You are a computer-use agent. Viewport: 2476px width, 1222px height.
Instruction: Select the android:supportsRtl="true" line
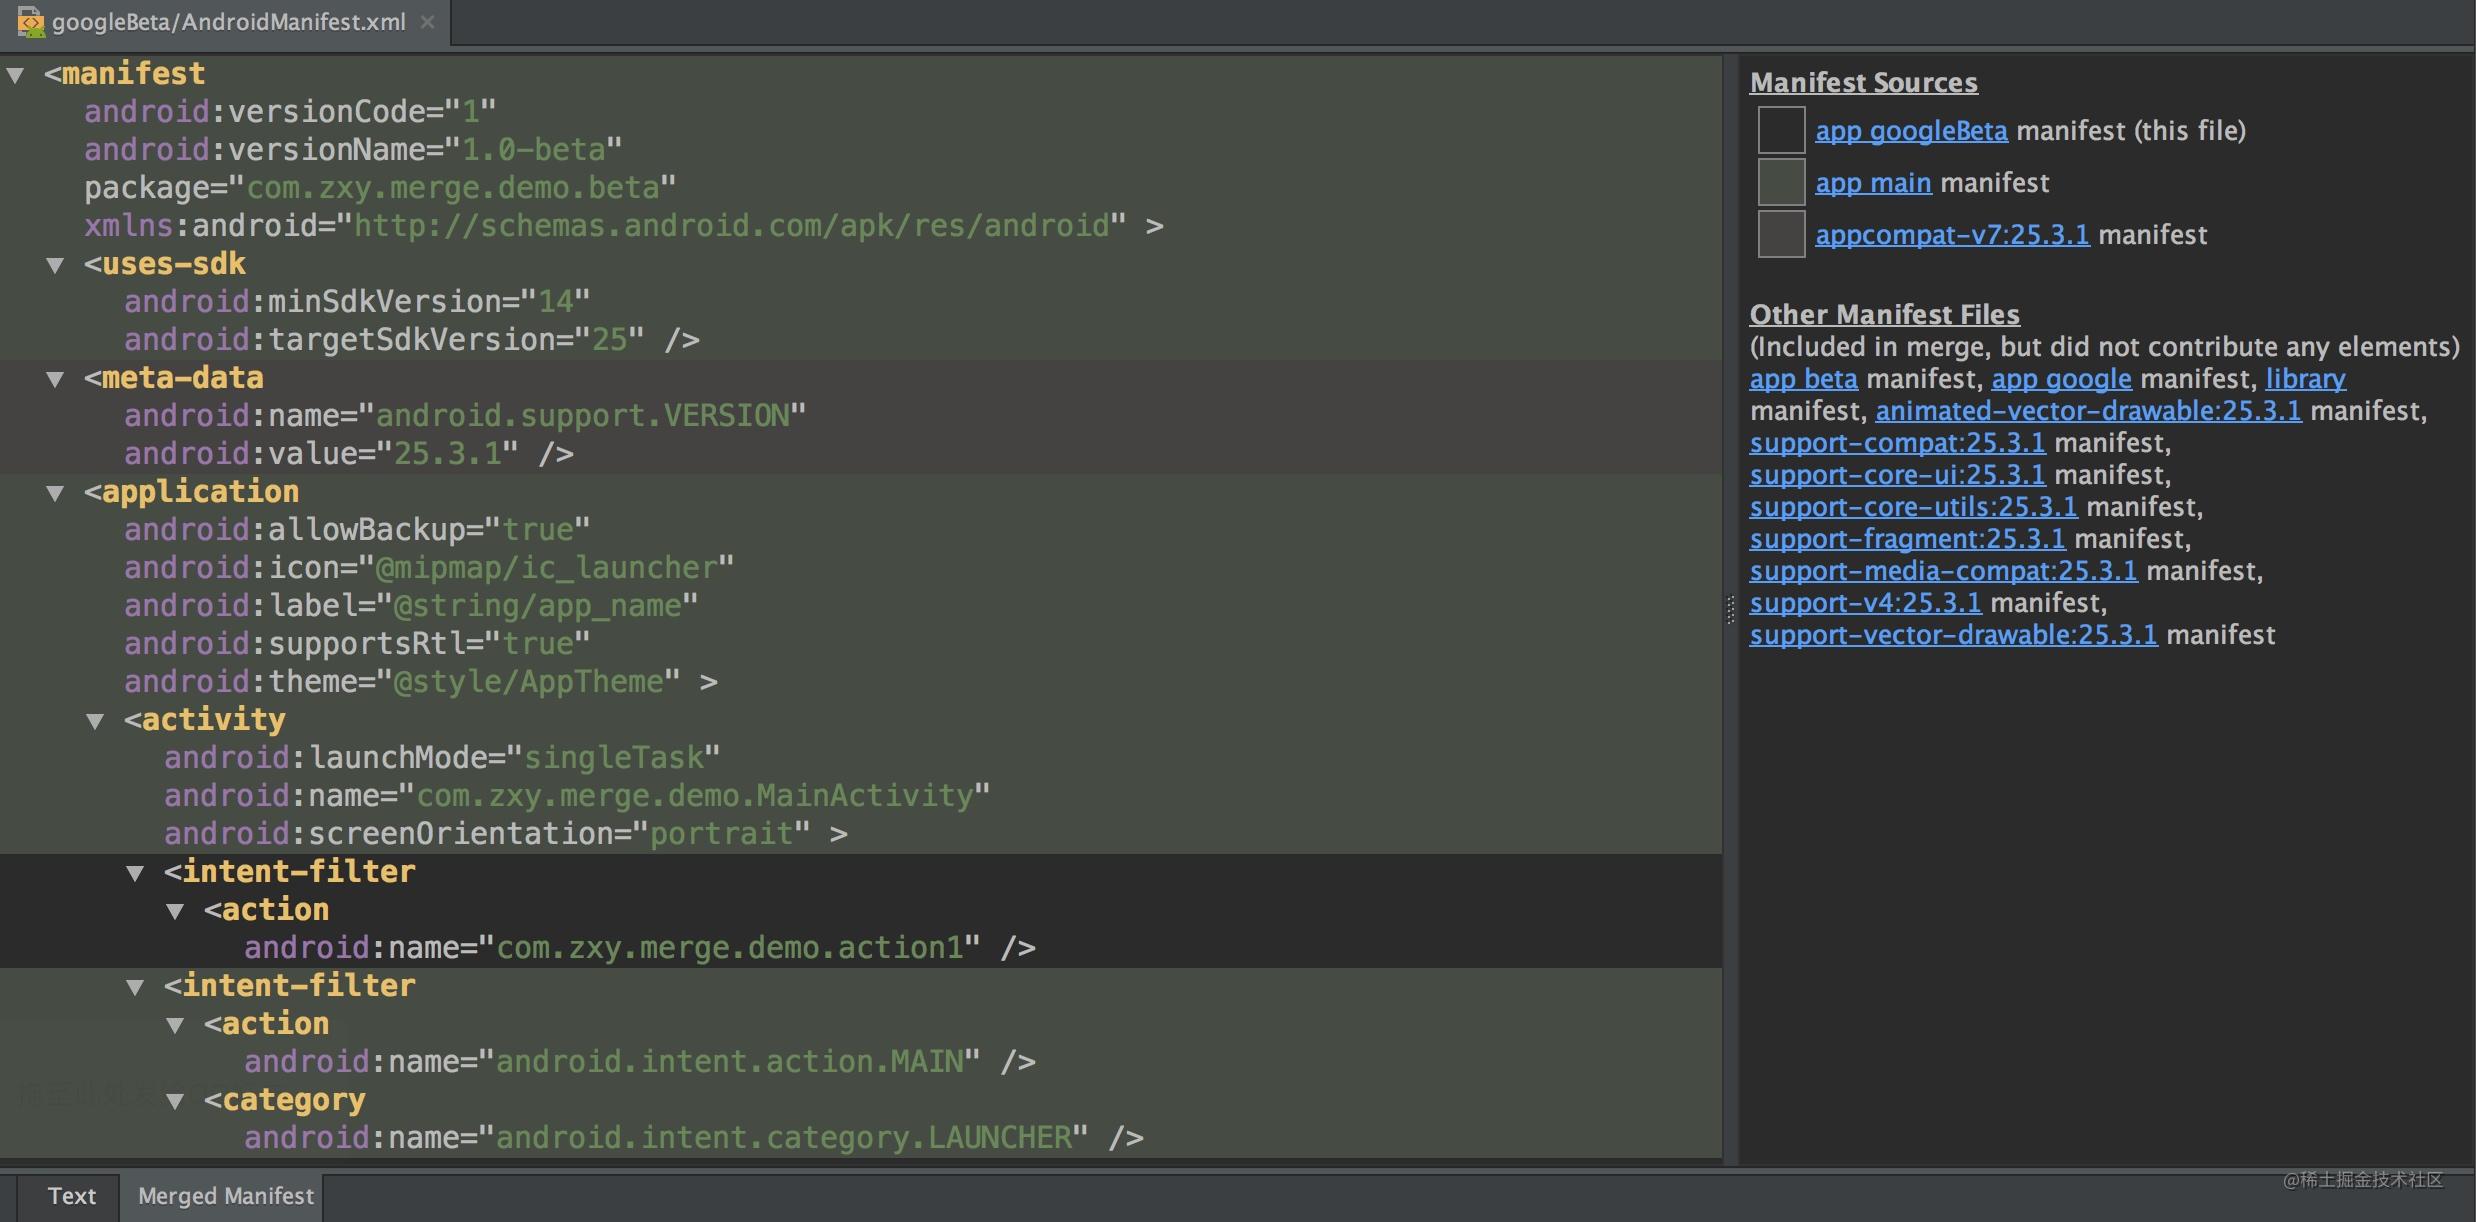357,644
